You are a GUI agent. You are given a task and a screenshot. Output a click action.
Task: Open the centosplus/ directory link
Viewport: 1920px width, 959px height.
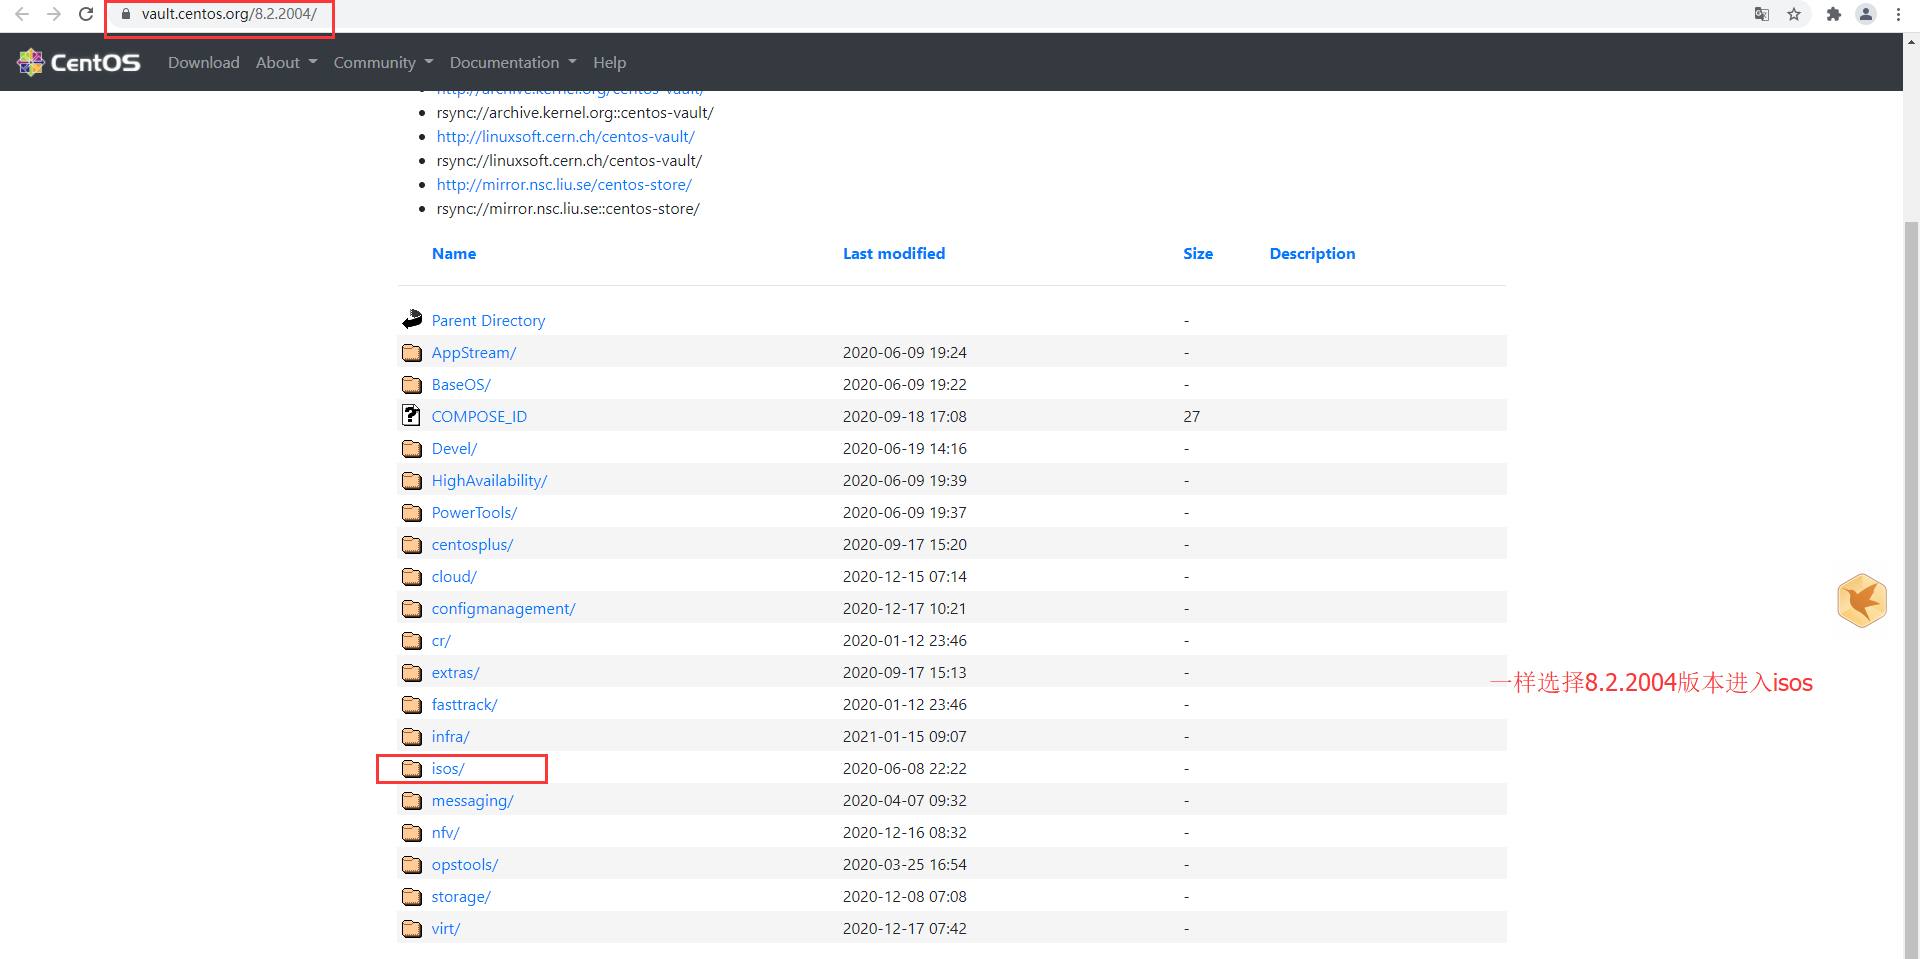pos(473,544)
